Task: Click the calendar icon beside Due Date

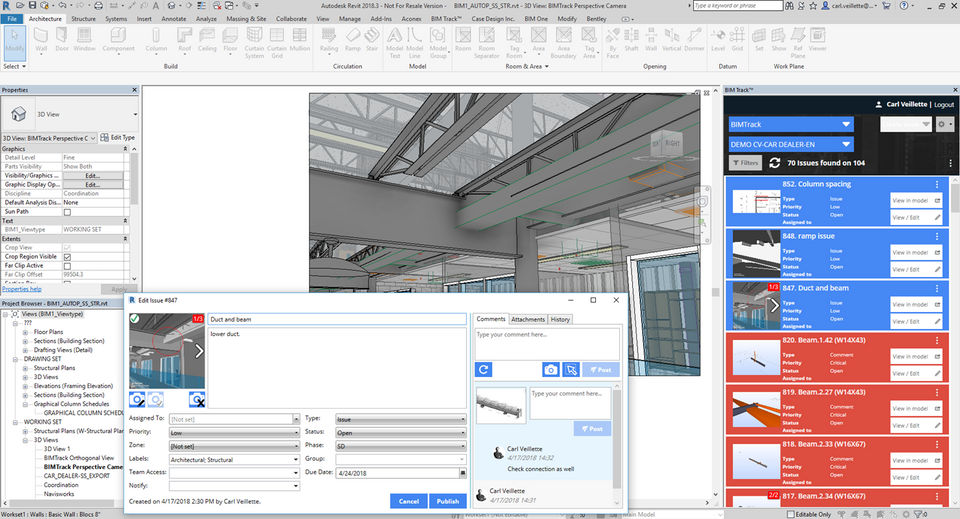Action: tap(462, 472)
